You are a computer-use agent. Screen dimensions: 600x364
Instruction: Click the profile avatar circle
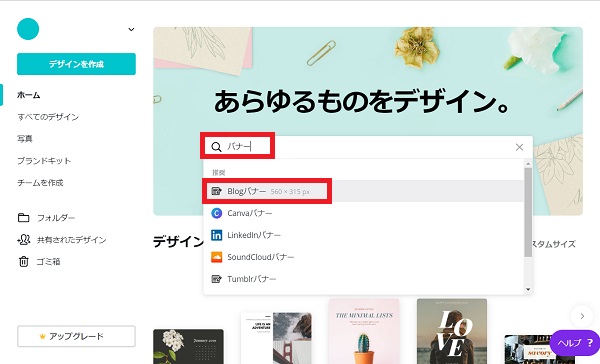28,29
